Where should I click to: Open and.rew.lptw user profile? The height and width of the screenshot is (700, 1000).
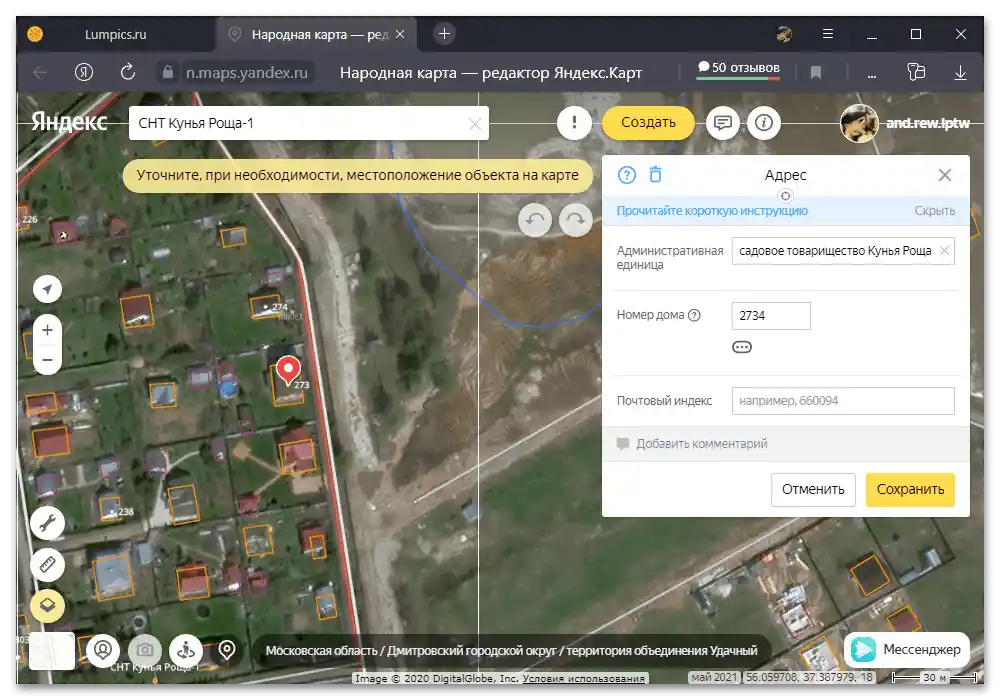(x=928, y=124)
